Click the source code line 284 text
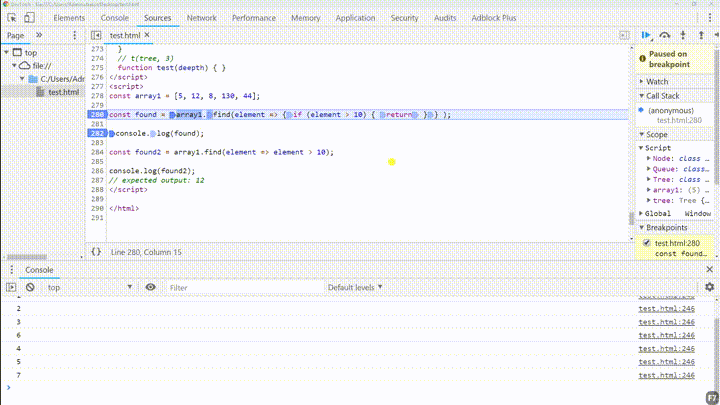Viewport: 720px width, 405px height. (221, 152)
